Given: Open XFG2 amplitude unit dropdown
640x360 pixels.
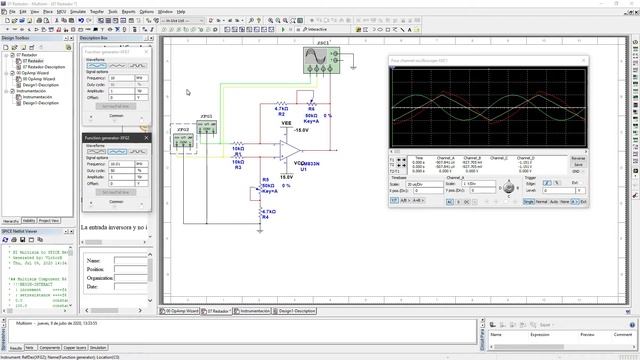Looking at the screenshot, I should click(142, 177).
